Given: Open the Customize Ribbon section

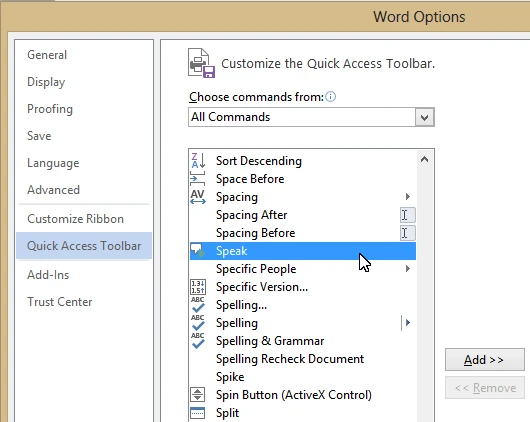Looking at the screenshot, I should (75, 219).
